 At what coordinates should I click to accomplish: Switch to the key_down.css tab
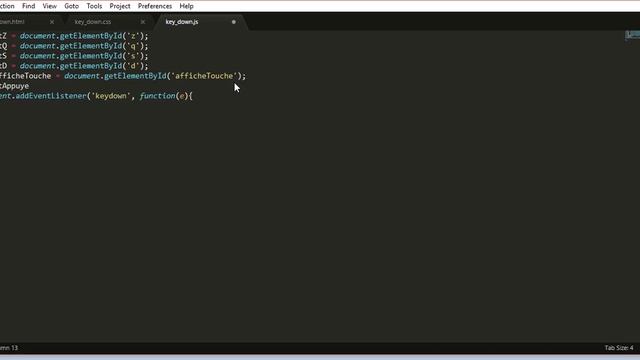pyautogui.click(x=93, y=22)
